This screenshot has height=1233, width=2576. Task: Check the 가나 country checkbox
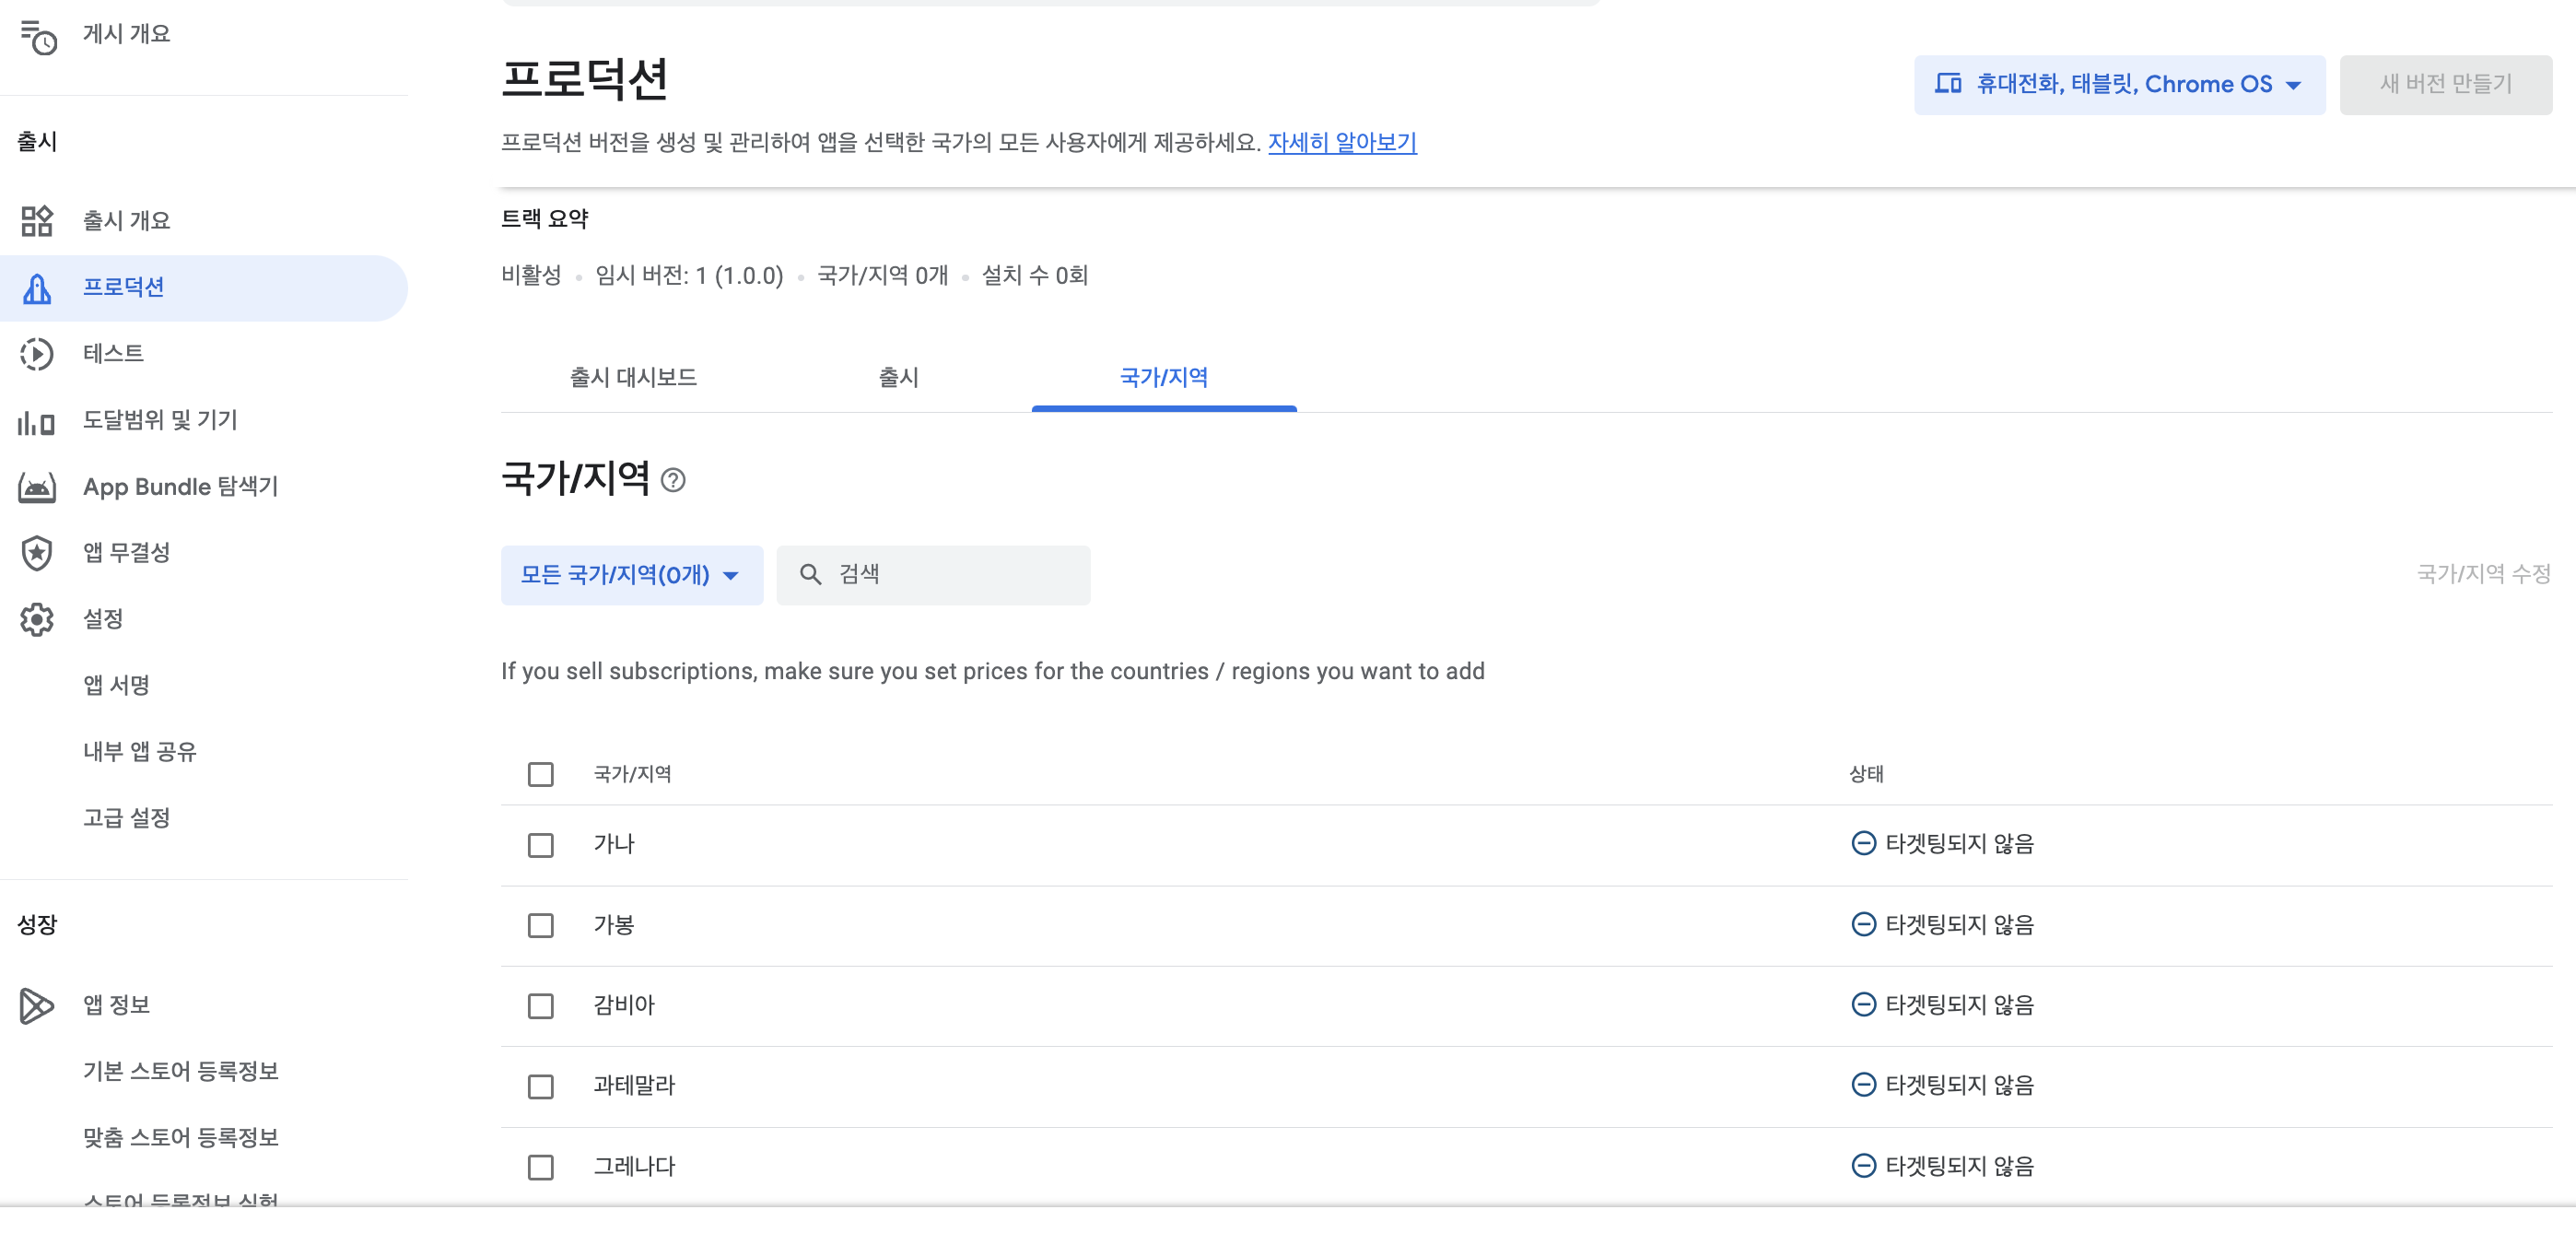pos(541,845)
